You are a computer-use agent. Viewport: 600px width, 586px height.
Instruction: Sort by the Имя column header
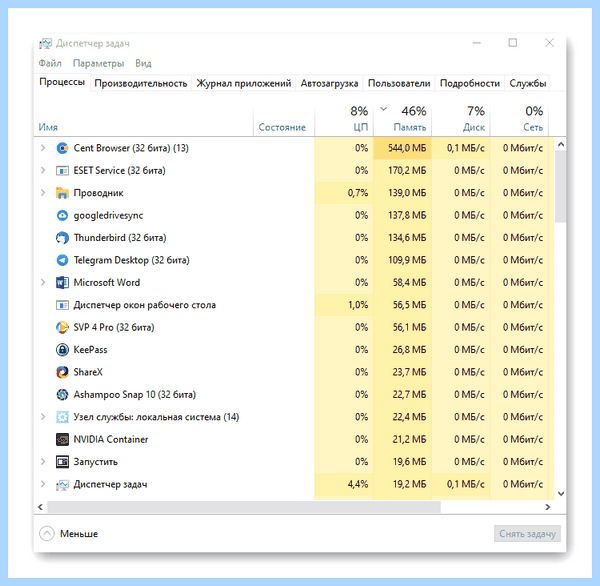tap(143, 119)
